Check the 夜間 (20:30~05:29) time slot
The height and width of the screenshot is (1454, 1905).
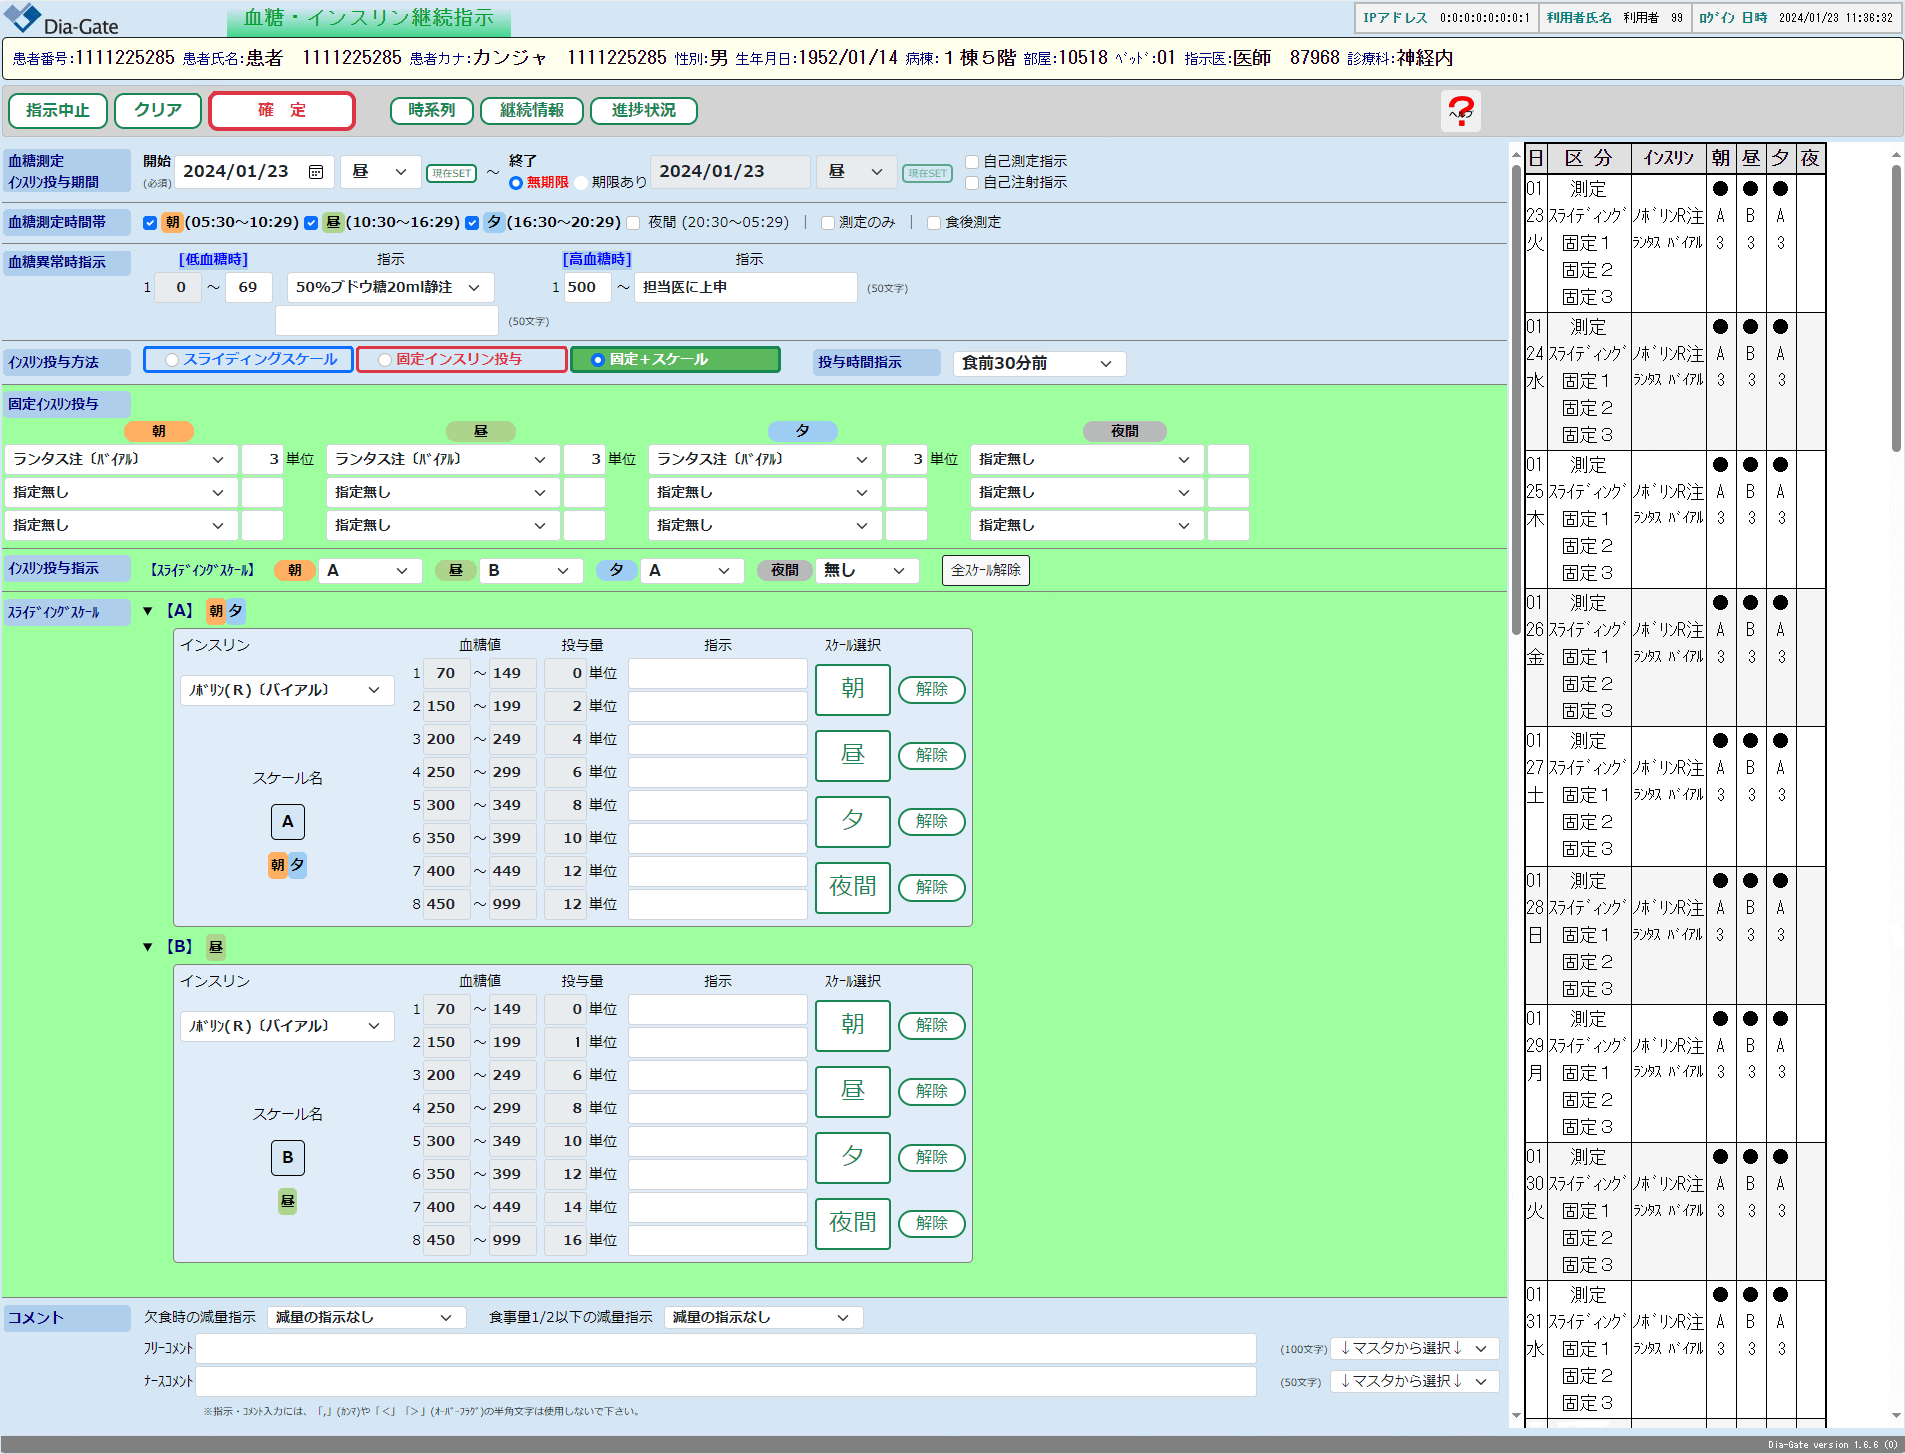(633, 223)
